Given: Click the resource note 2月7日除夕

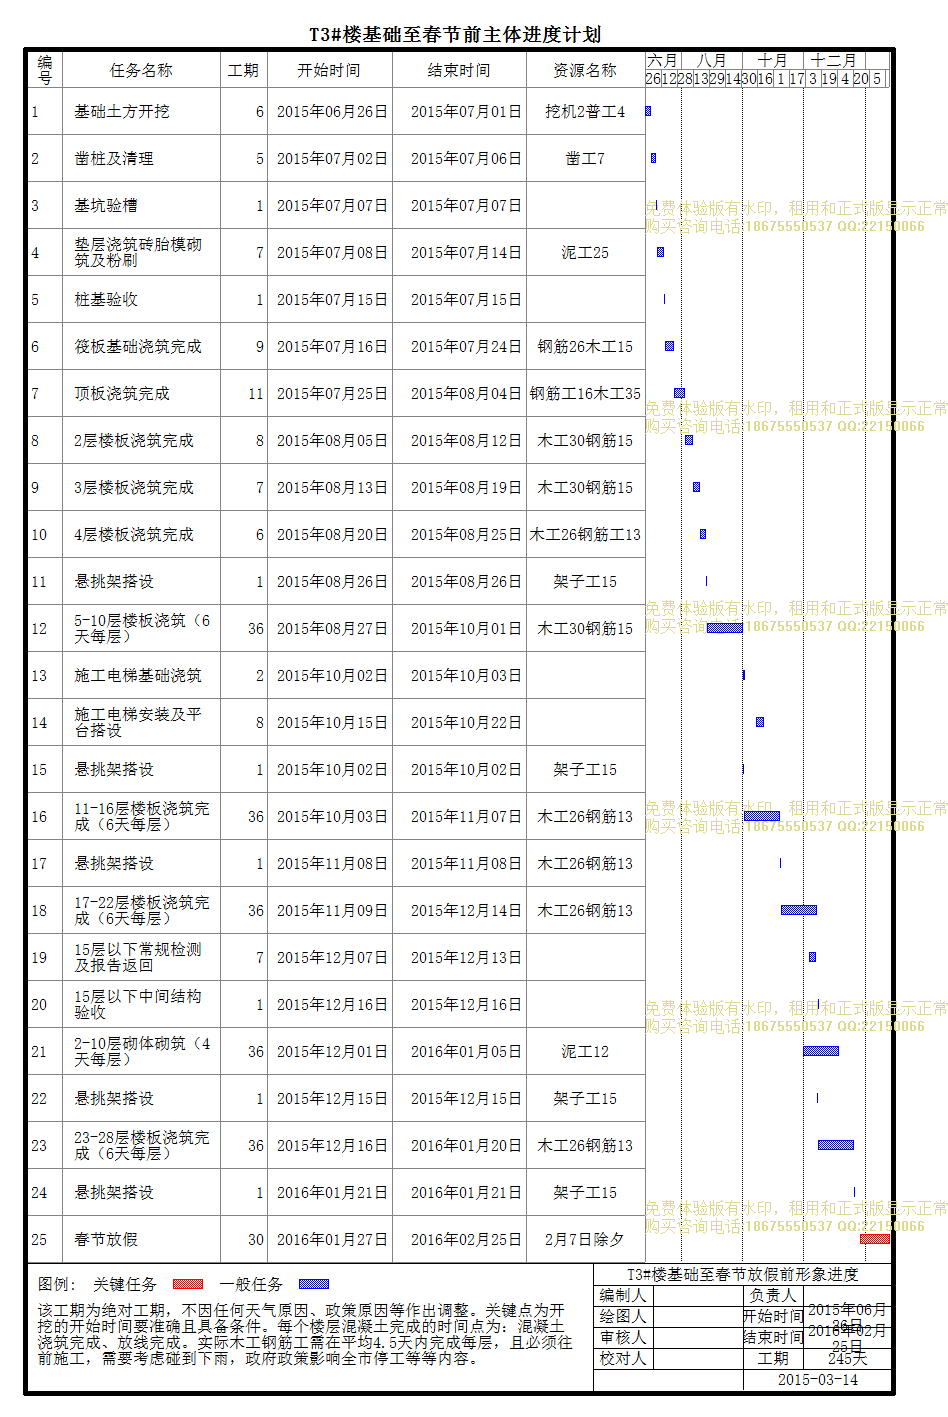Looking at the screenshot, I should (x=585, y=1240).
